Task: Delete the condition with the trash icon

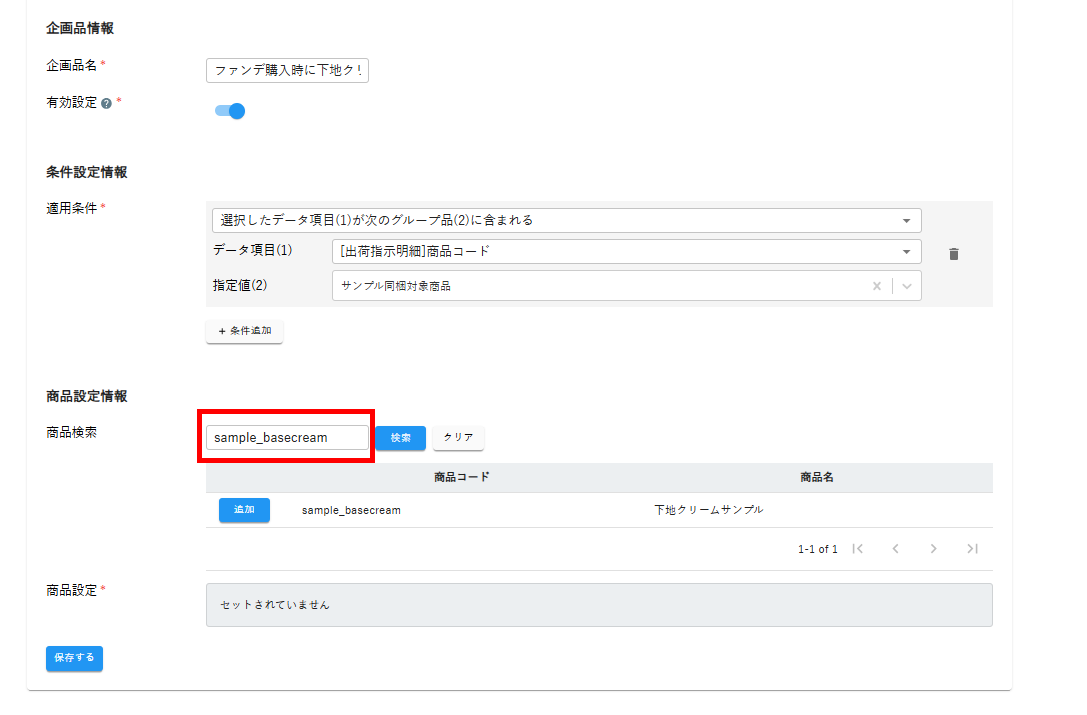Action: (x=953, y=254)
